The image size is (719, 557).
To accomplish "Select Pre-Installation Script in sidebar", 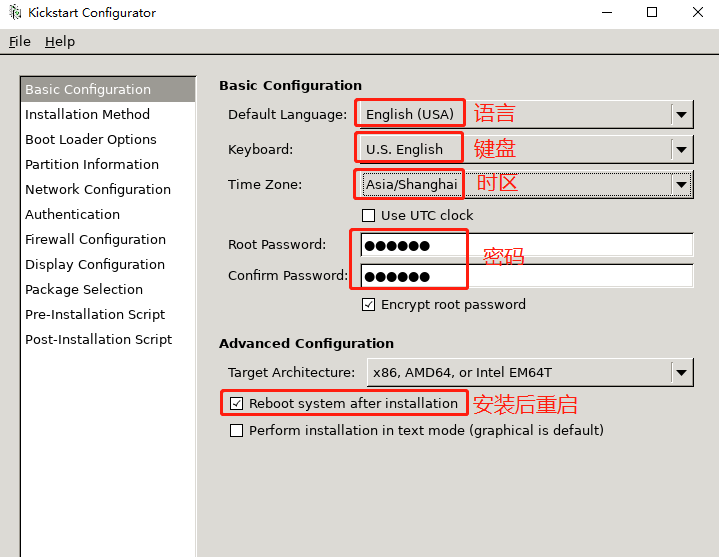I will tap(108, 314).
